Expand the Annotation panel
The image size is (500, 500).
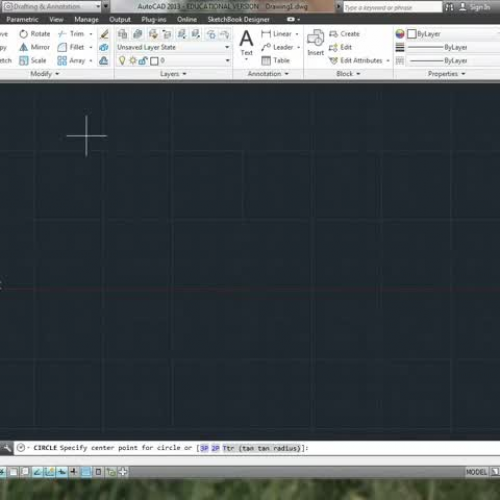[268, 74]
